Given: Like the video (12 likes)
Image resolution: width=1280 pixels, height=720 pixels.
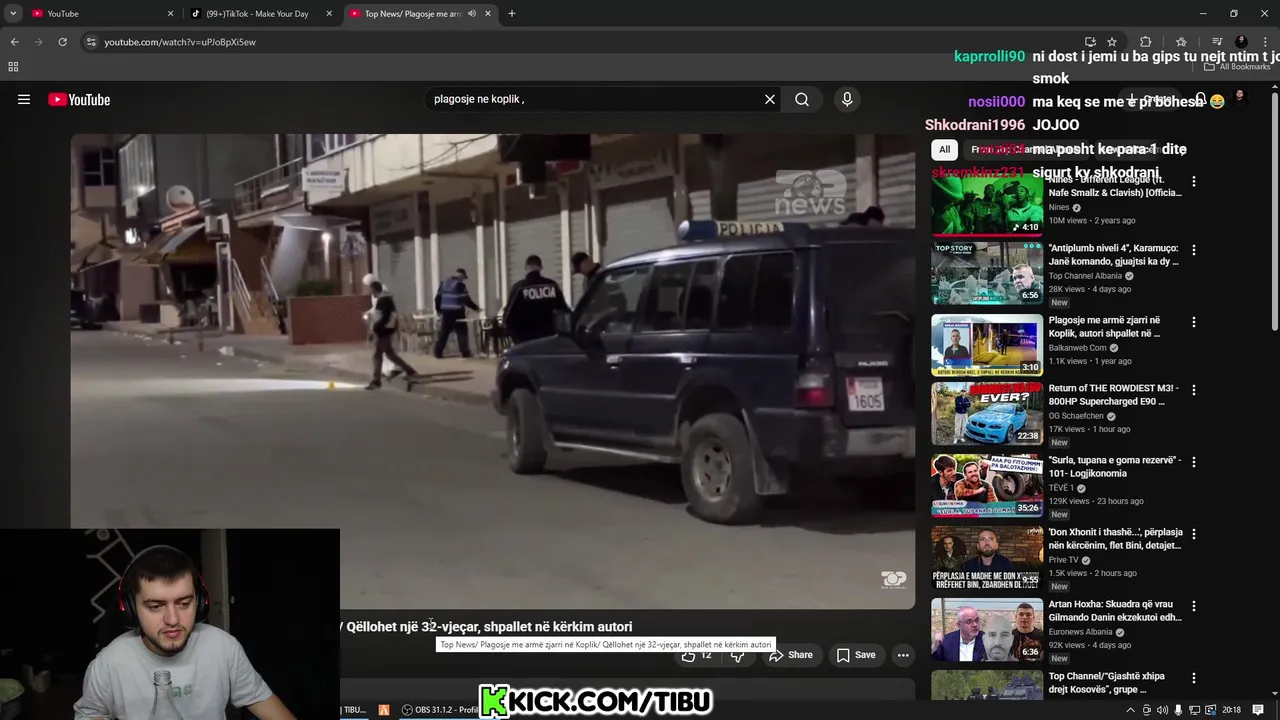Looking at the screenshot, I should (696, 655).
